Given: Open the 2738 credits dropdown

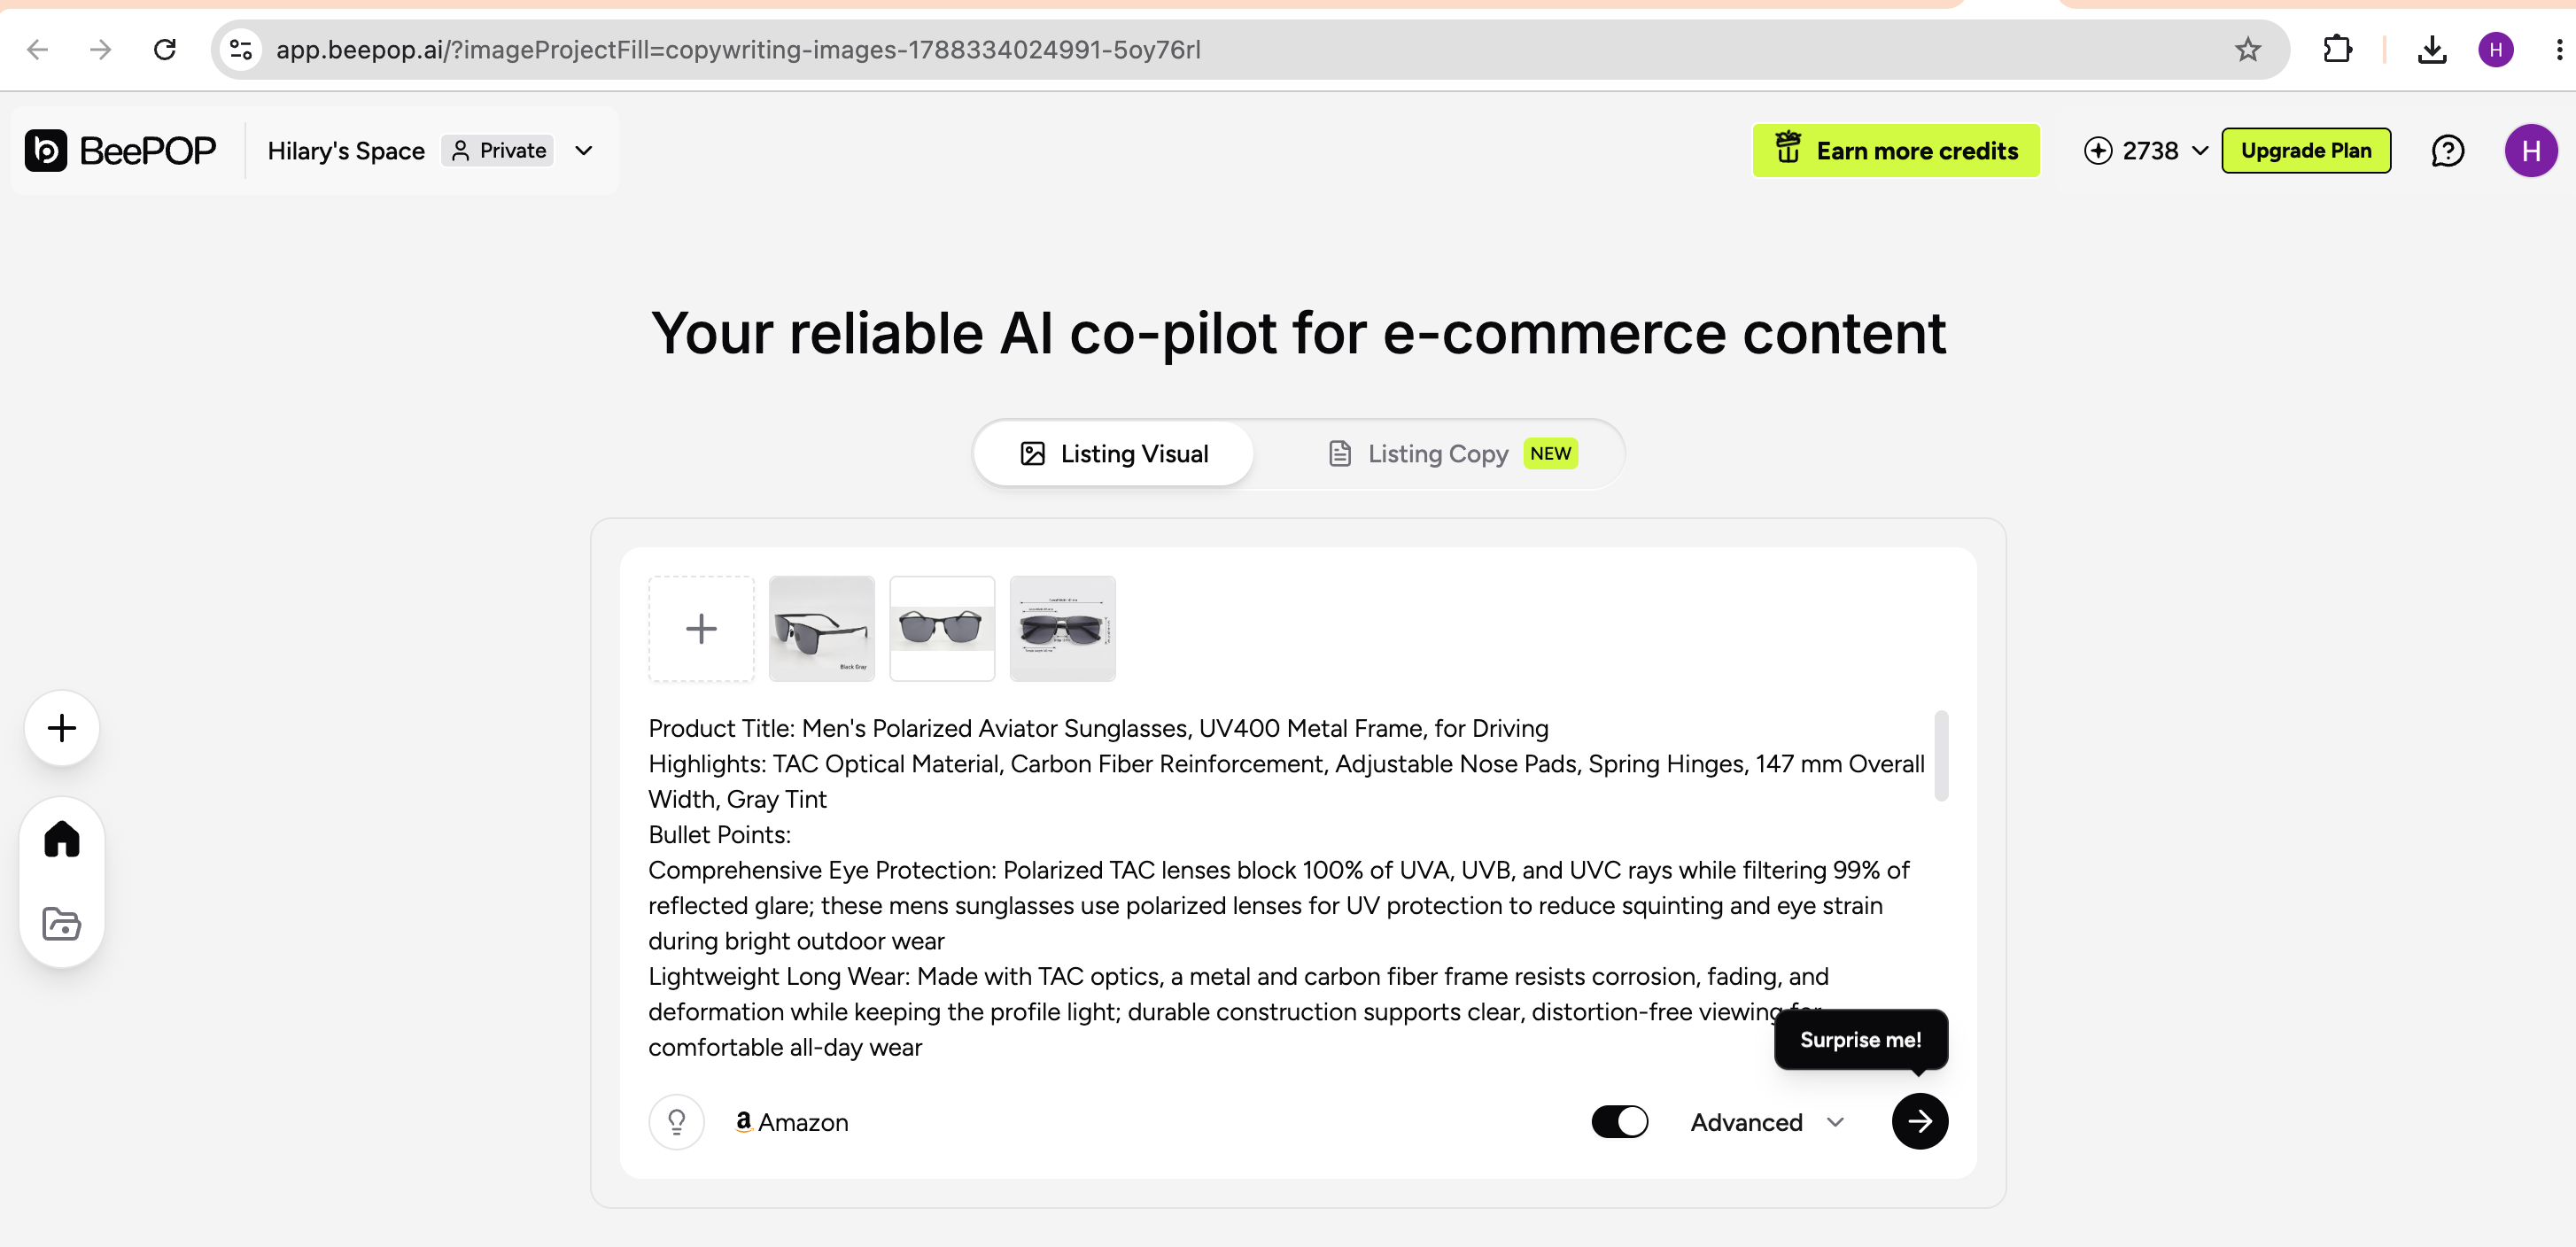Looking at the screenshot, I should pos(2146,151).
